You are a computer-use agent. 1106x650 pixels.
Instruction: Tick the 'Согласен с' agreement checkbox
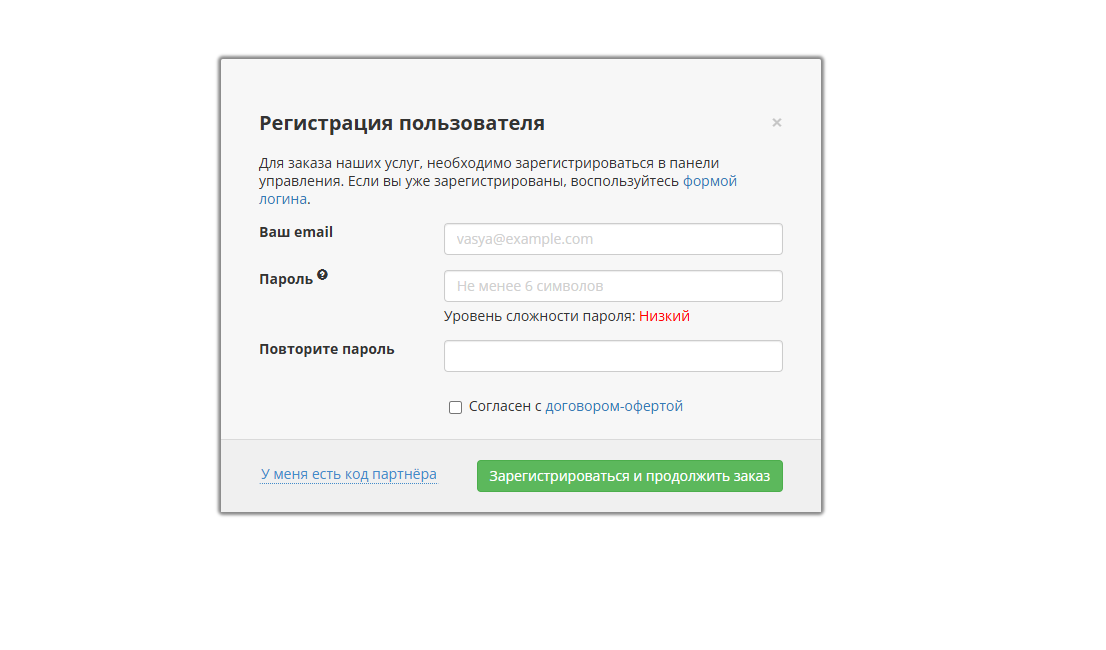coord(455,407)
